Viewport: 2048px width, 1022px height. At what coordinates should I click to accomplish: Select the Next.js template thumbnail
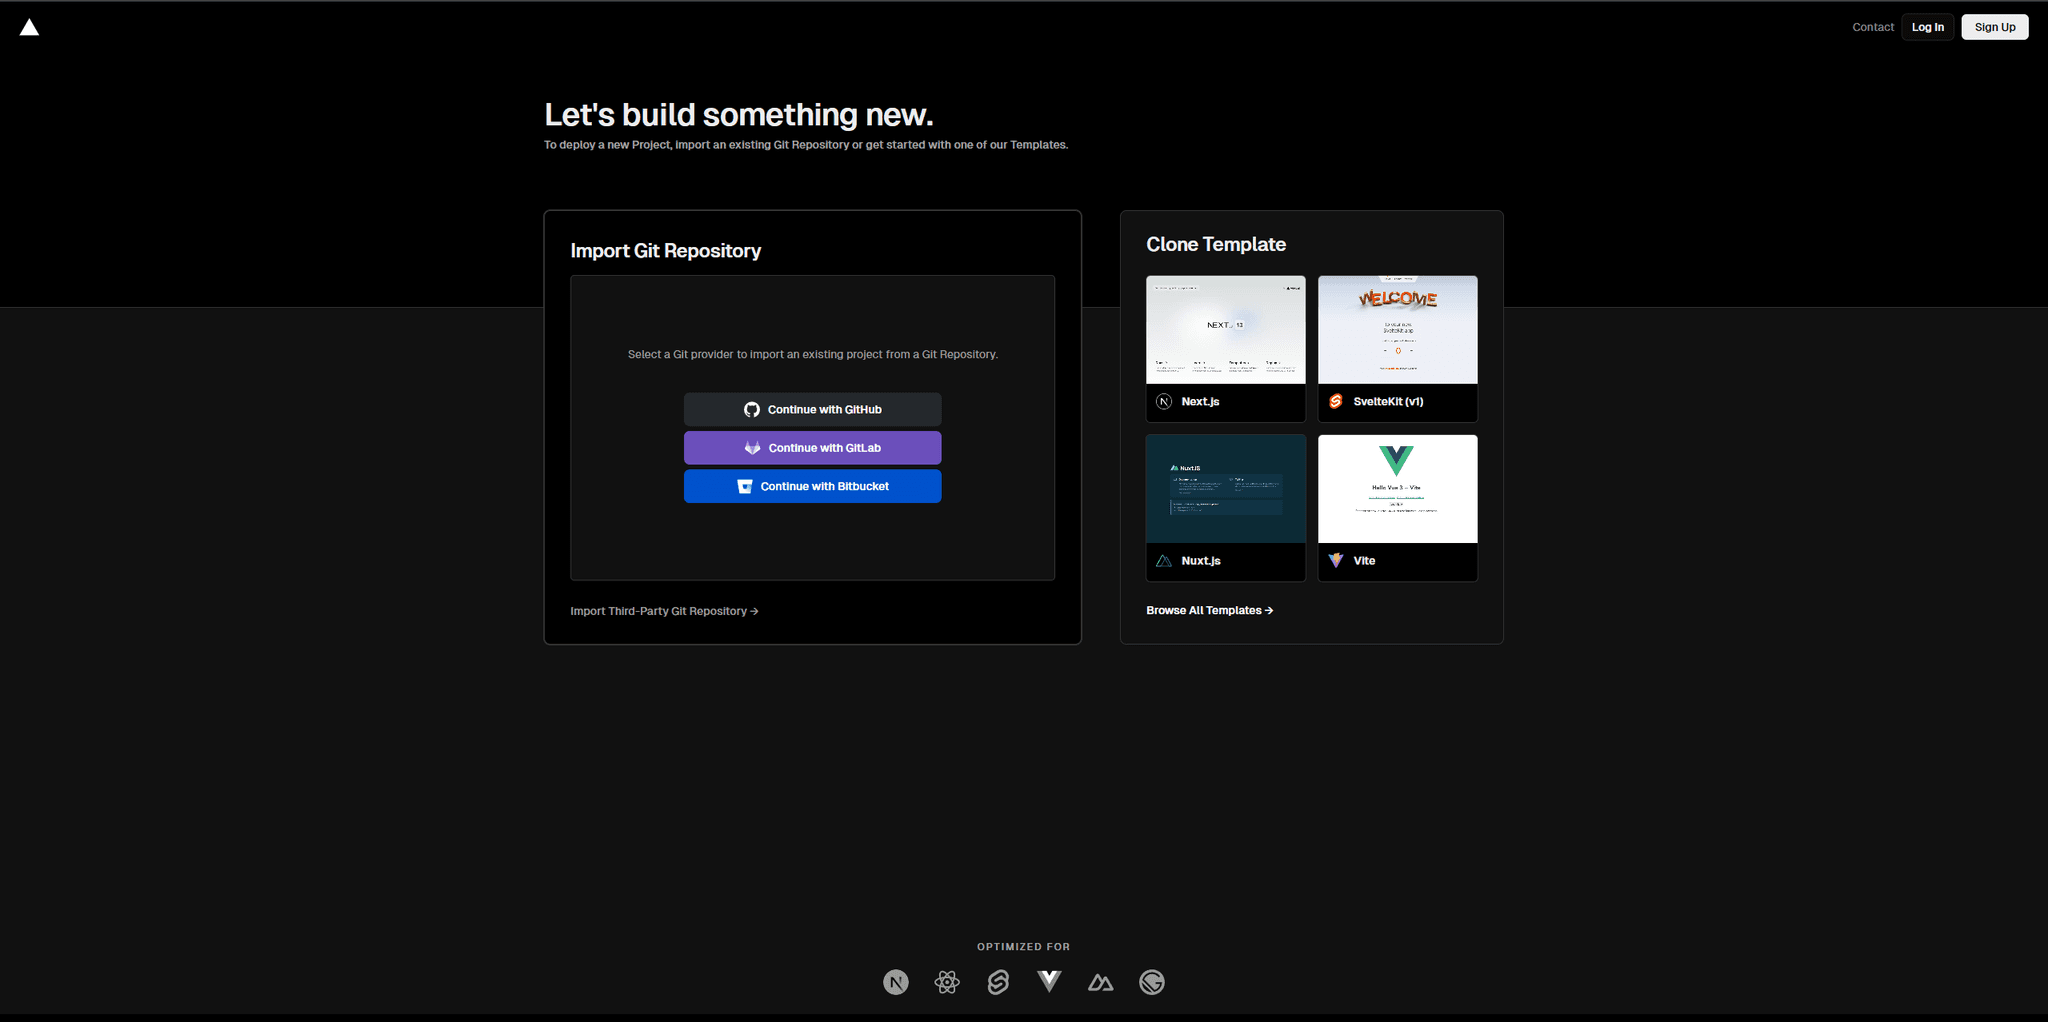1225,329
